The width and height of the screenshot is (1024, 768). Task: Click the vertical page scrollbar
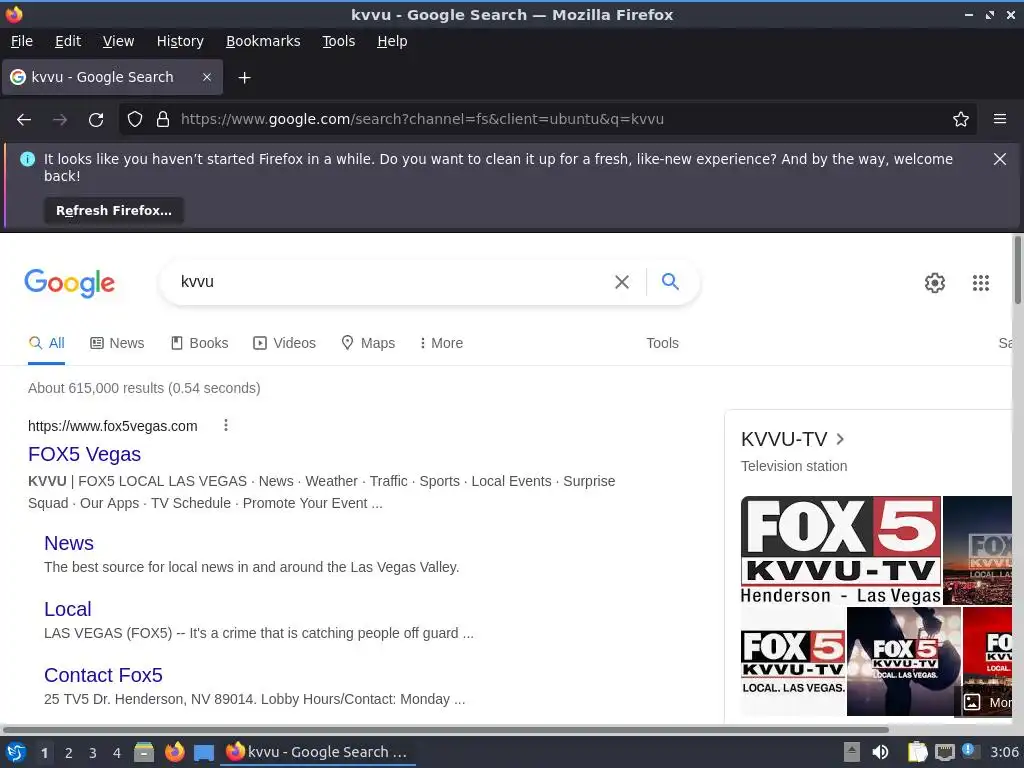click(1017, 270)
